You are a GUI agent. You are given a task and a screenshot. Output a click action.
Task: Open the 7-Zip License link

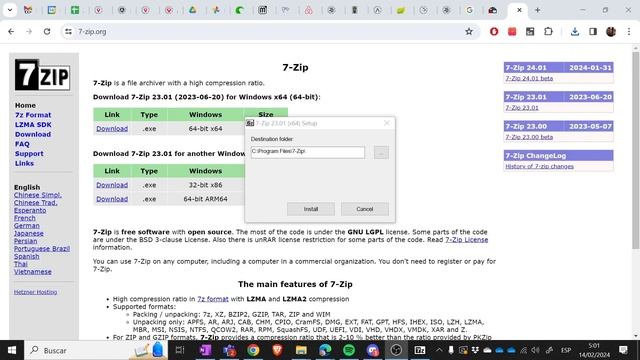pyautogui.click(x=467, y=240)
